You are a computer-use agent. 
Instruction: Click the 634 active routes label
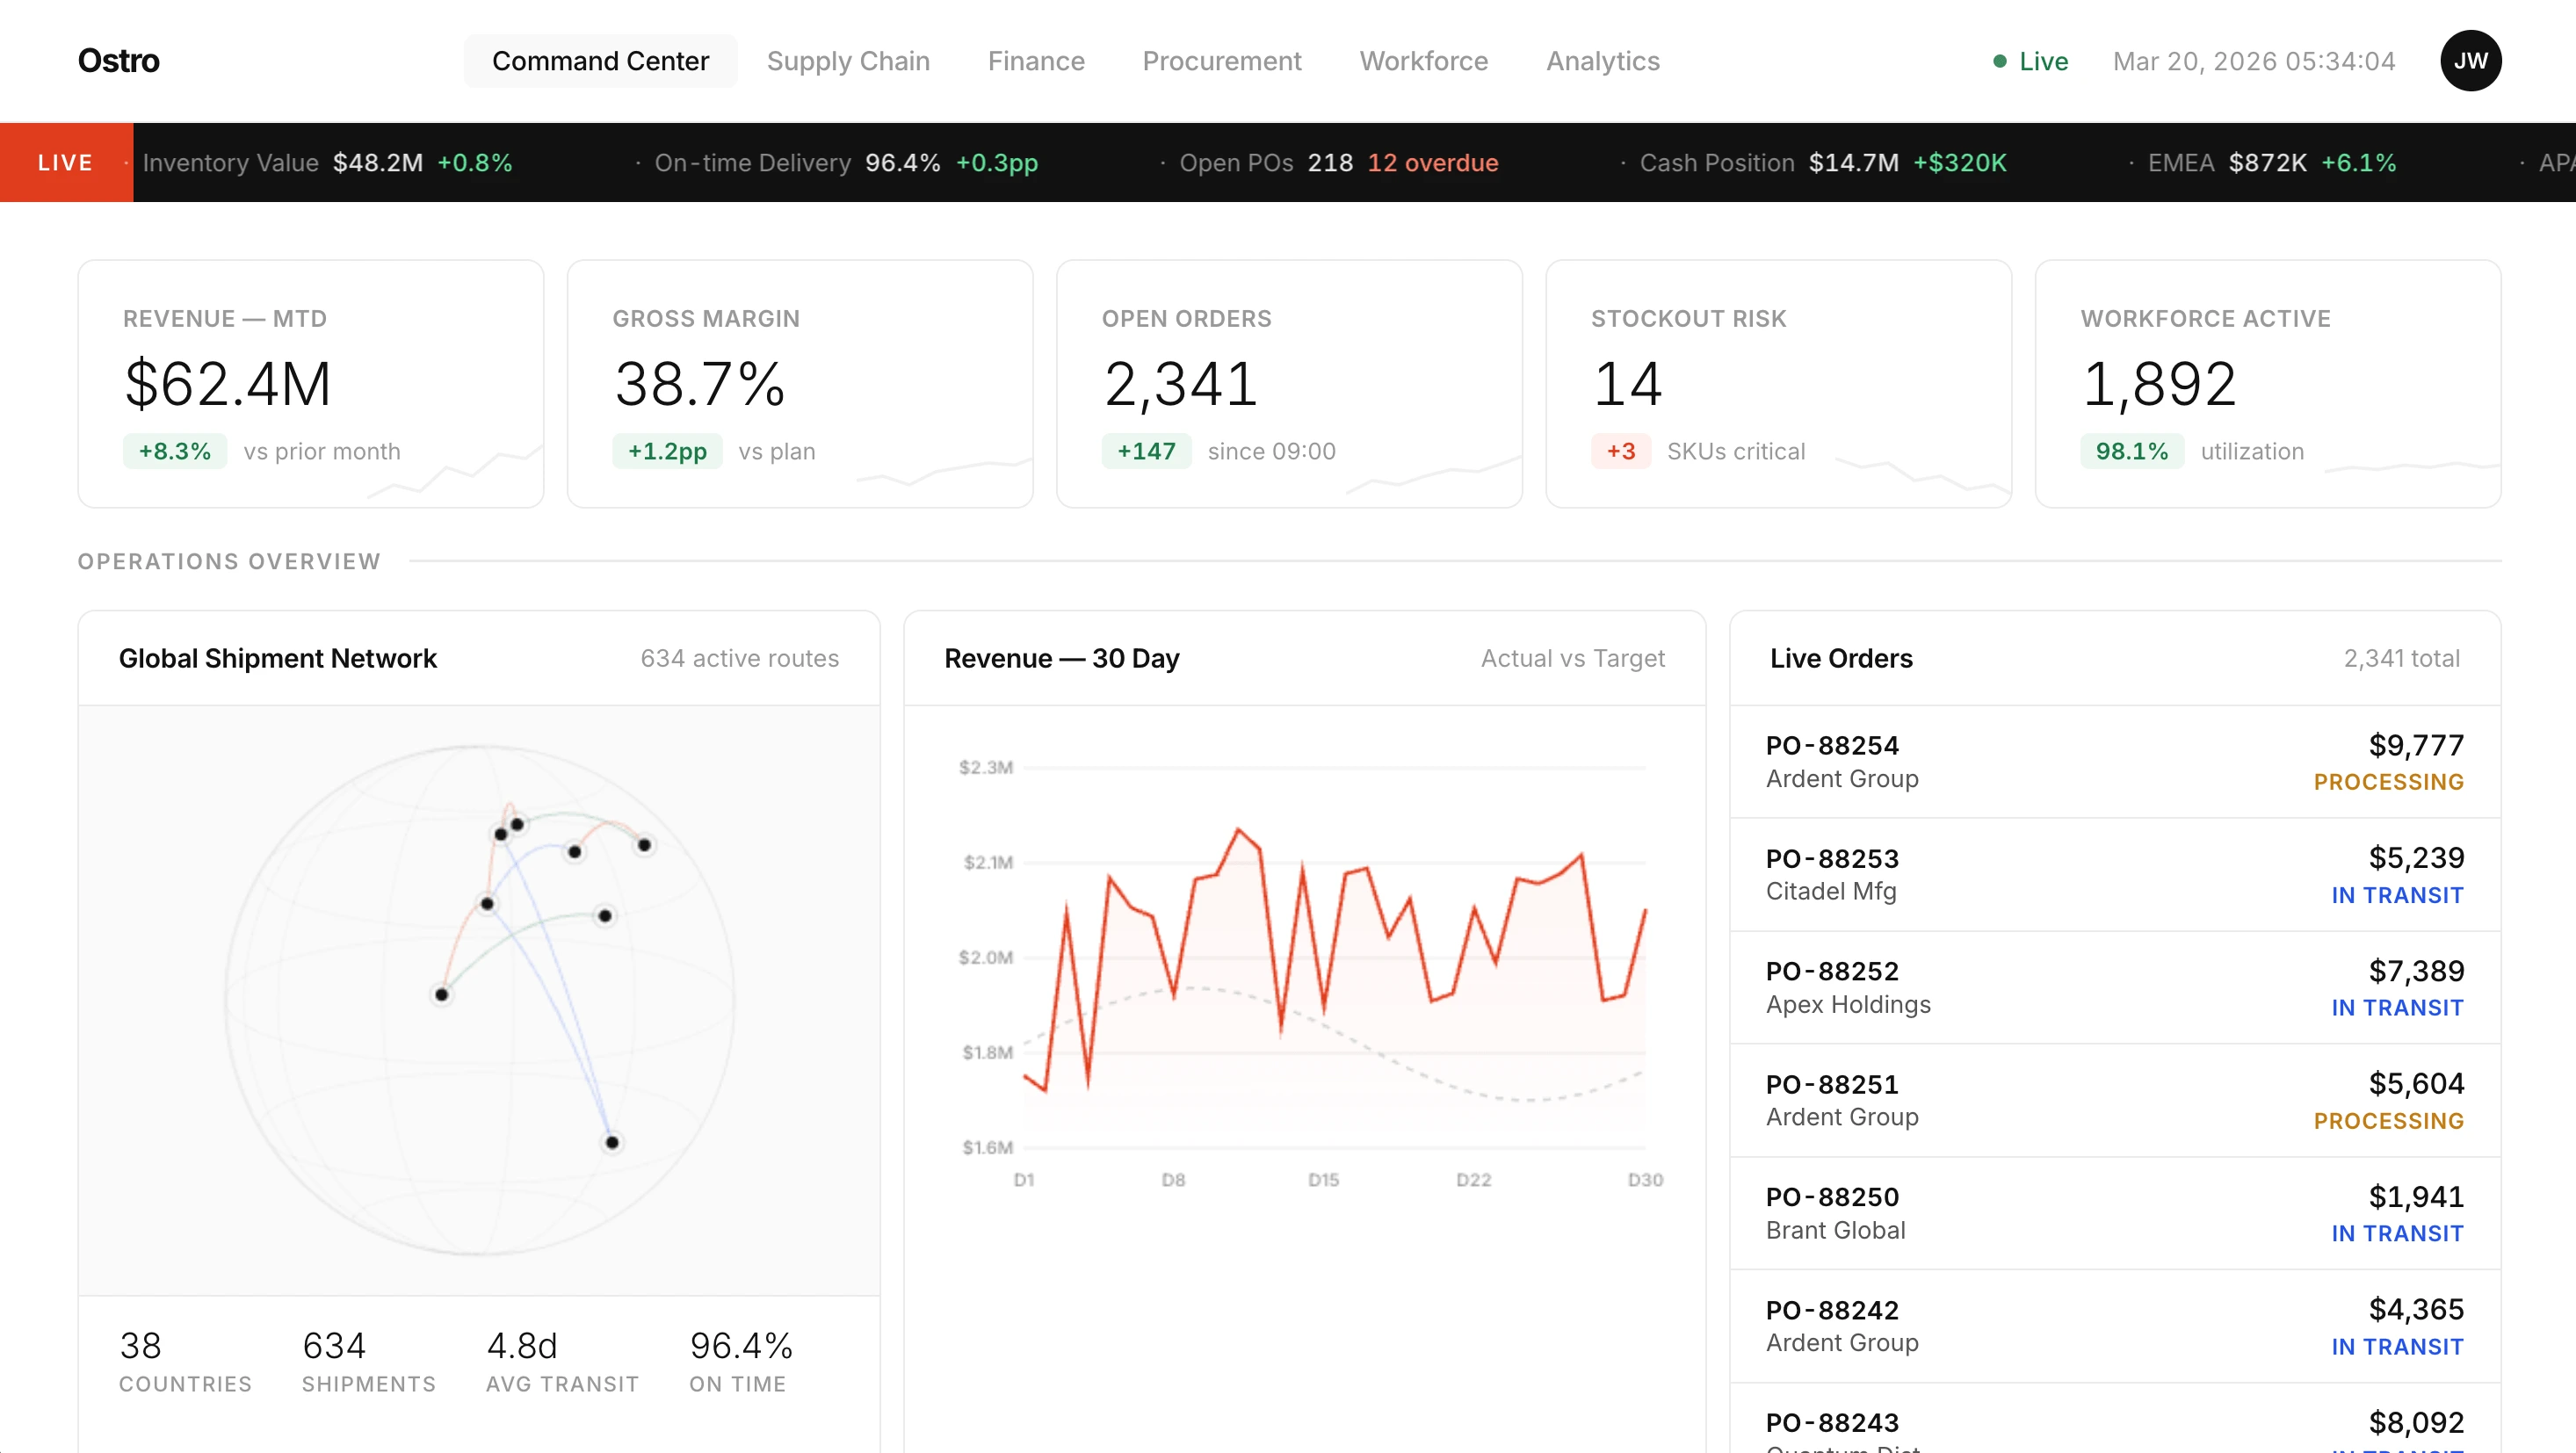pos(740,658)
